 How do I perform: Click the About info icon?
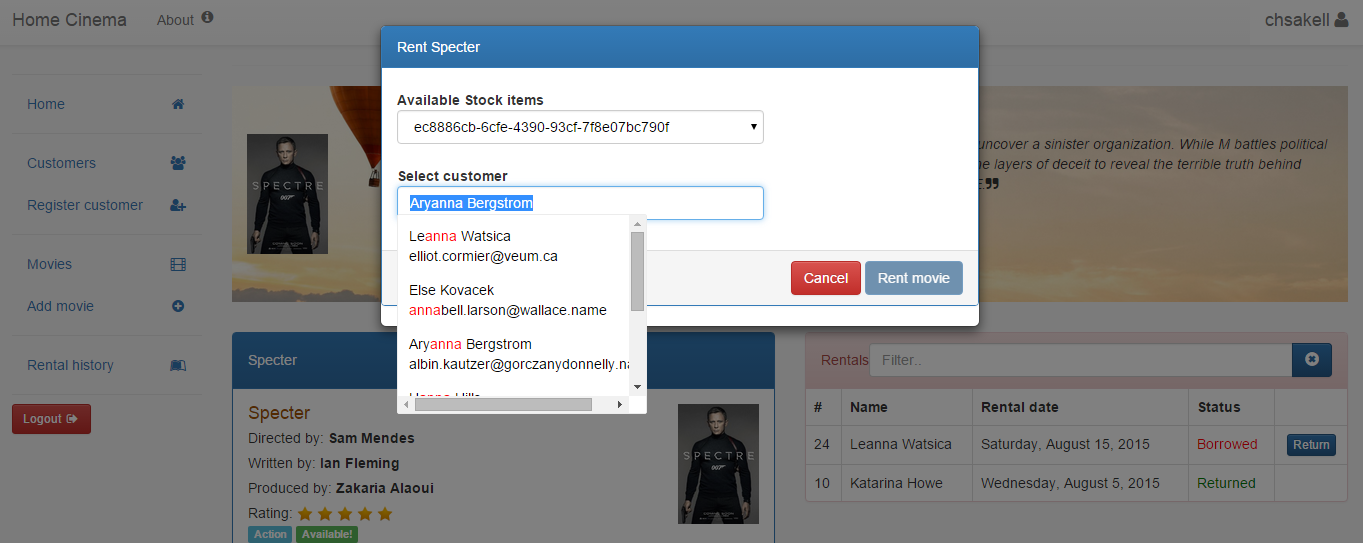[207, 17]
